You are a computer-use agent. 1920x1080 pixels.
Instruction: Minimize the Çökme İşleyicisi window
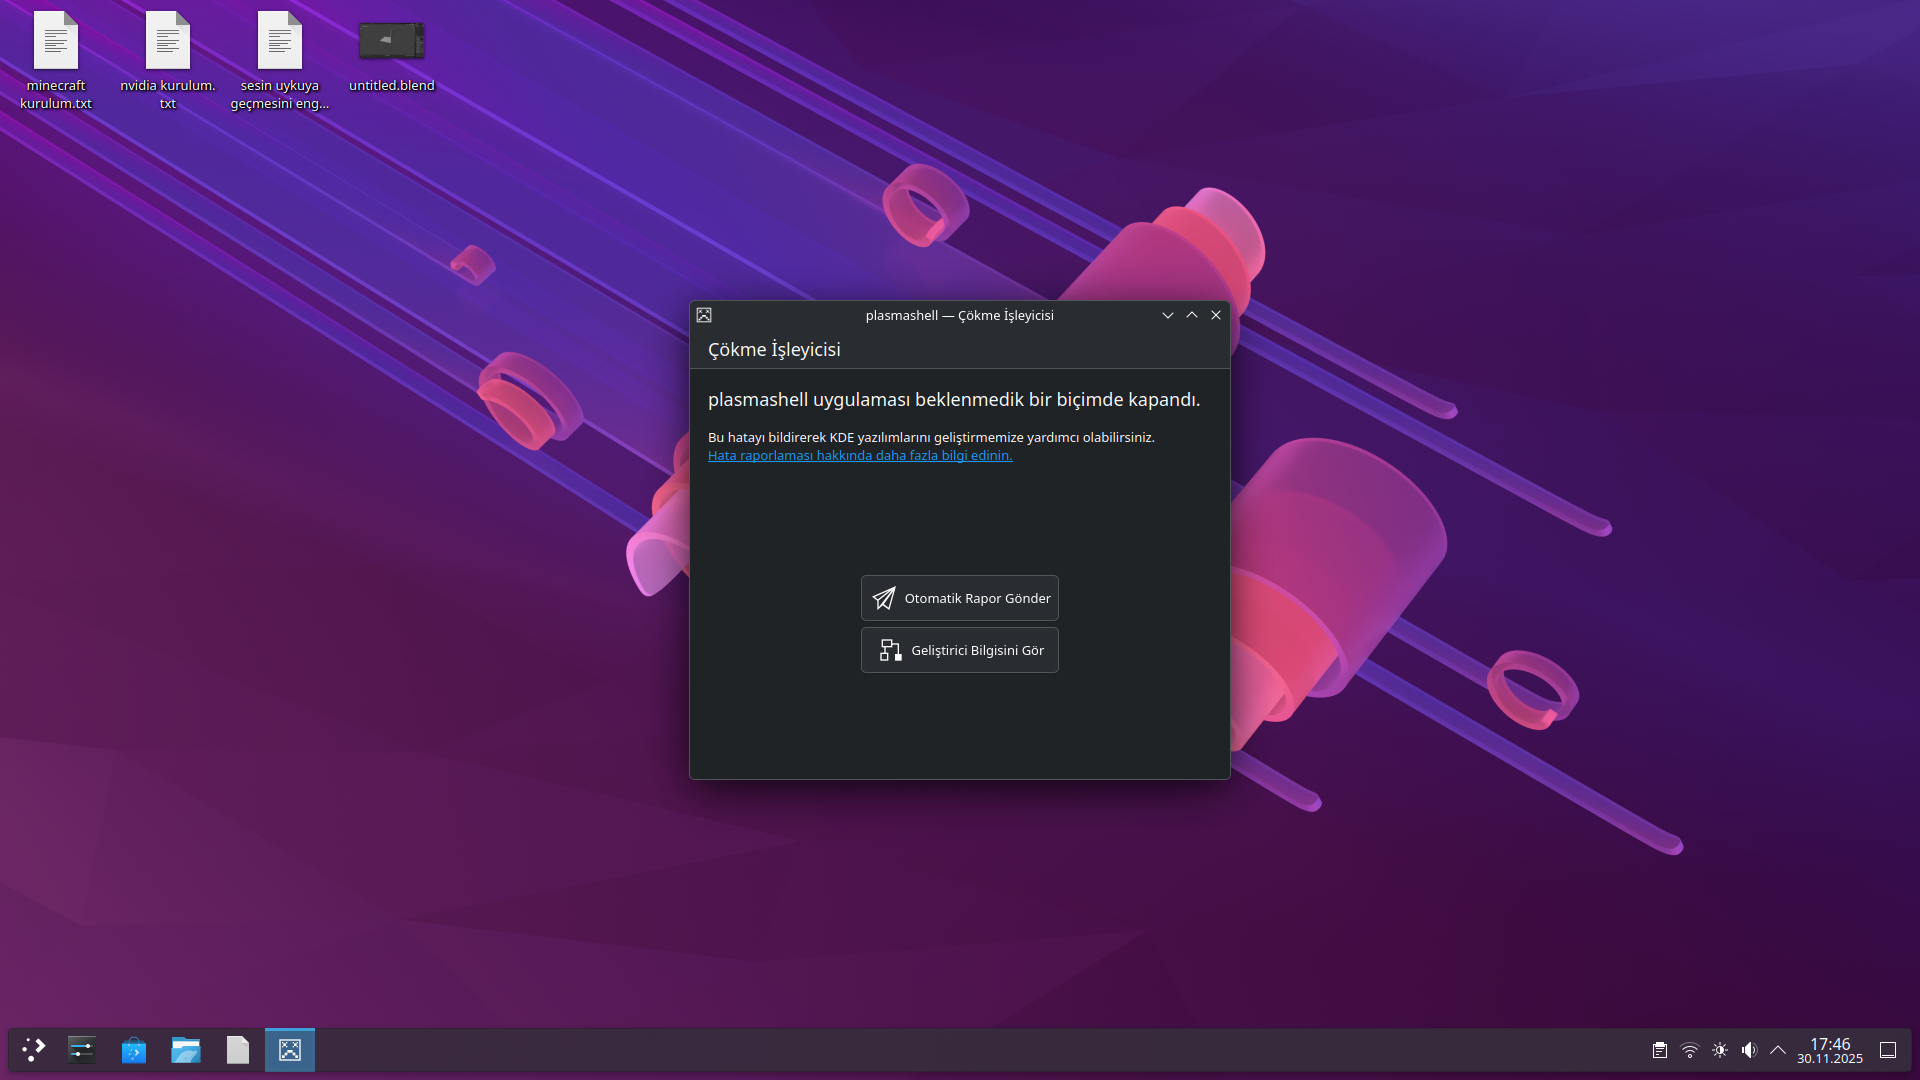click(x=1168, y=315)
